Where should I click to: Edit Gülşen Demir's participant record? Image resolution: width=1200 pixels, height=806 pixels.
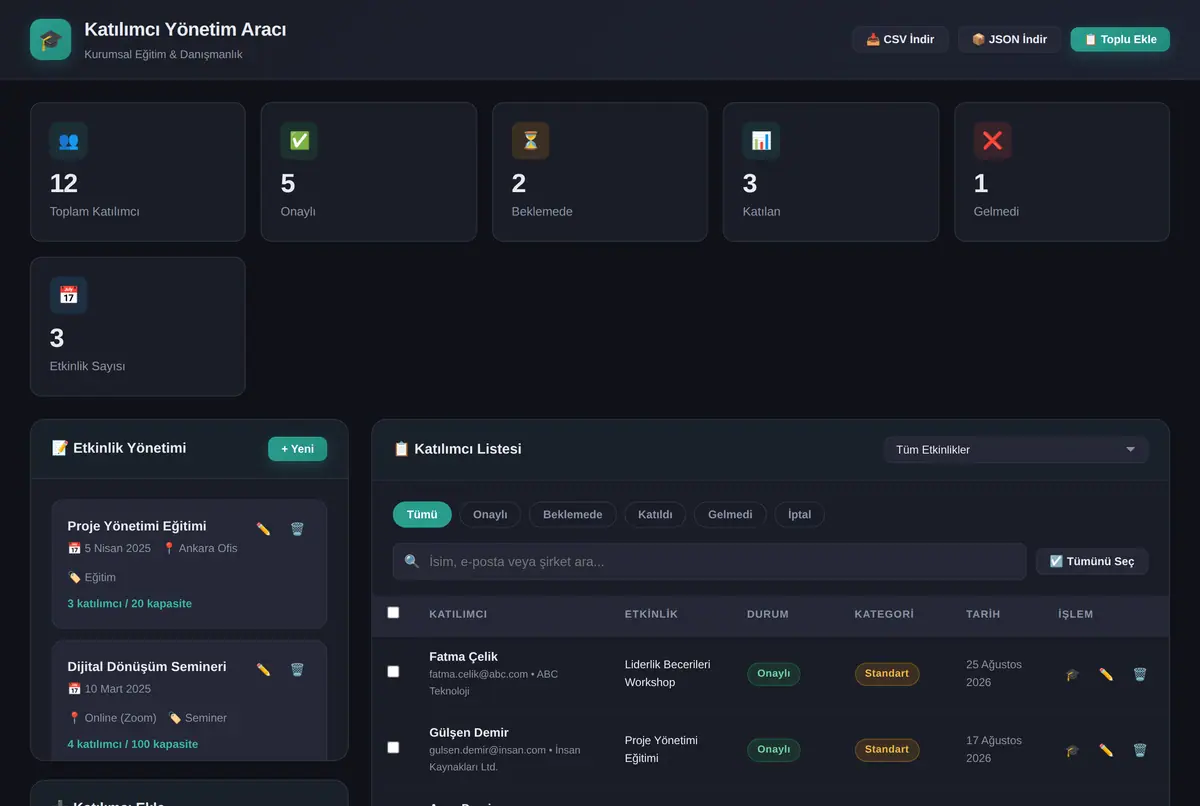[x=1106, y=750]
